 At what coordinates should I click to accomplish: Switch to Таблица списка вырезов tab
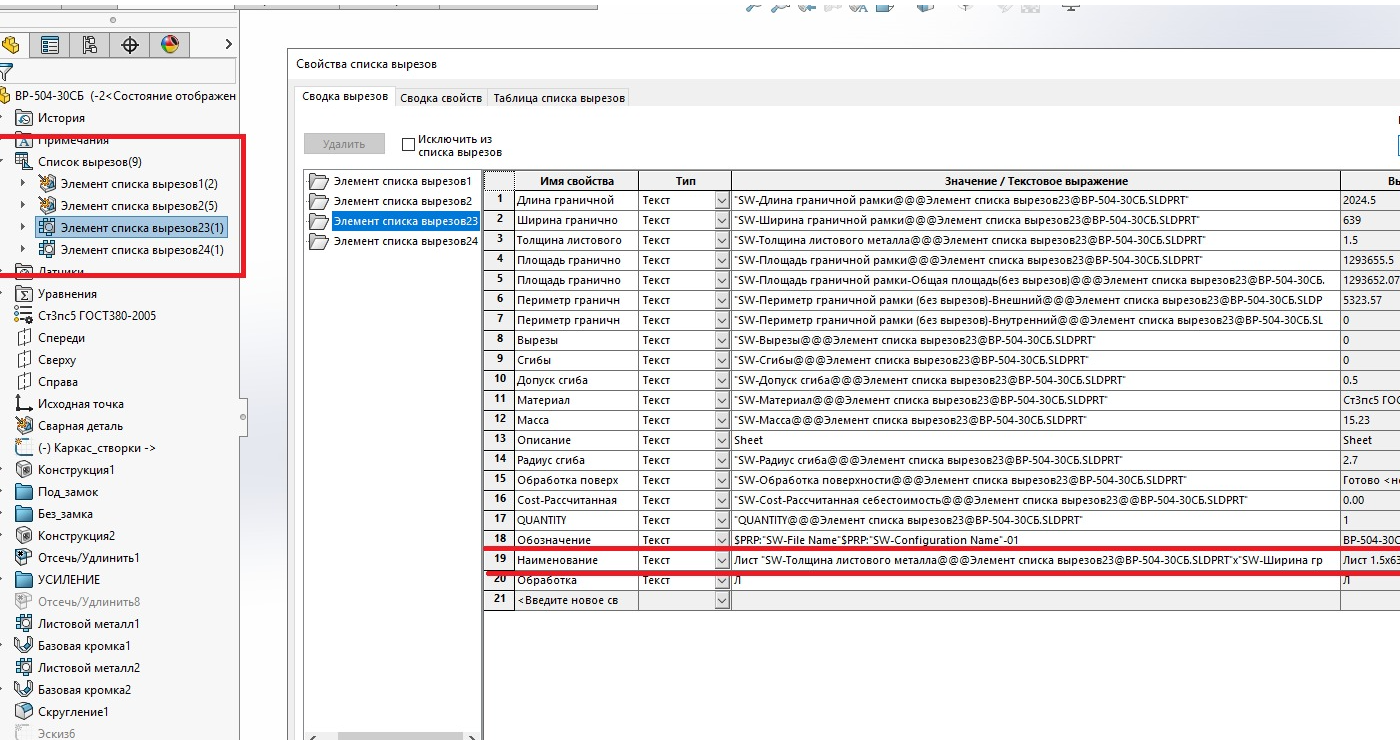(x=559, y=98)
